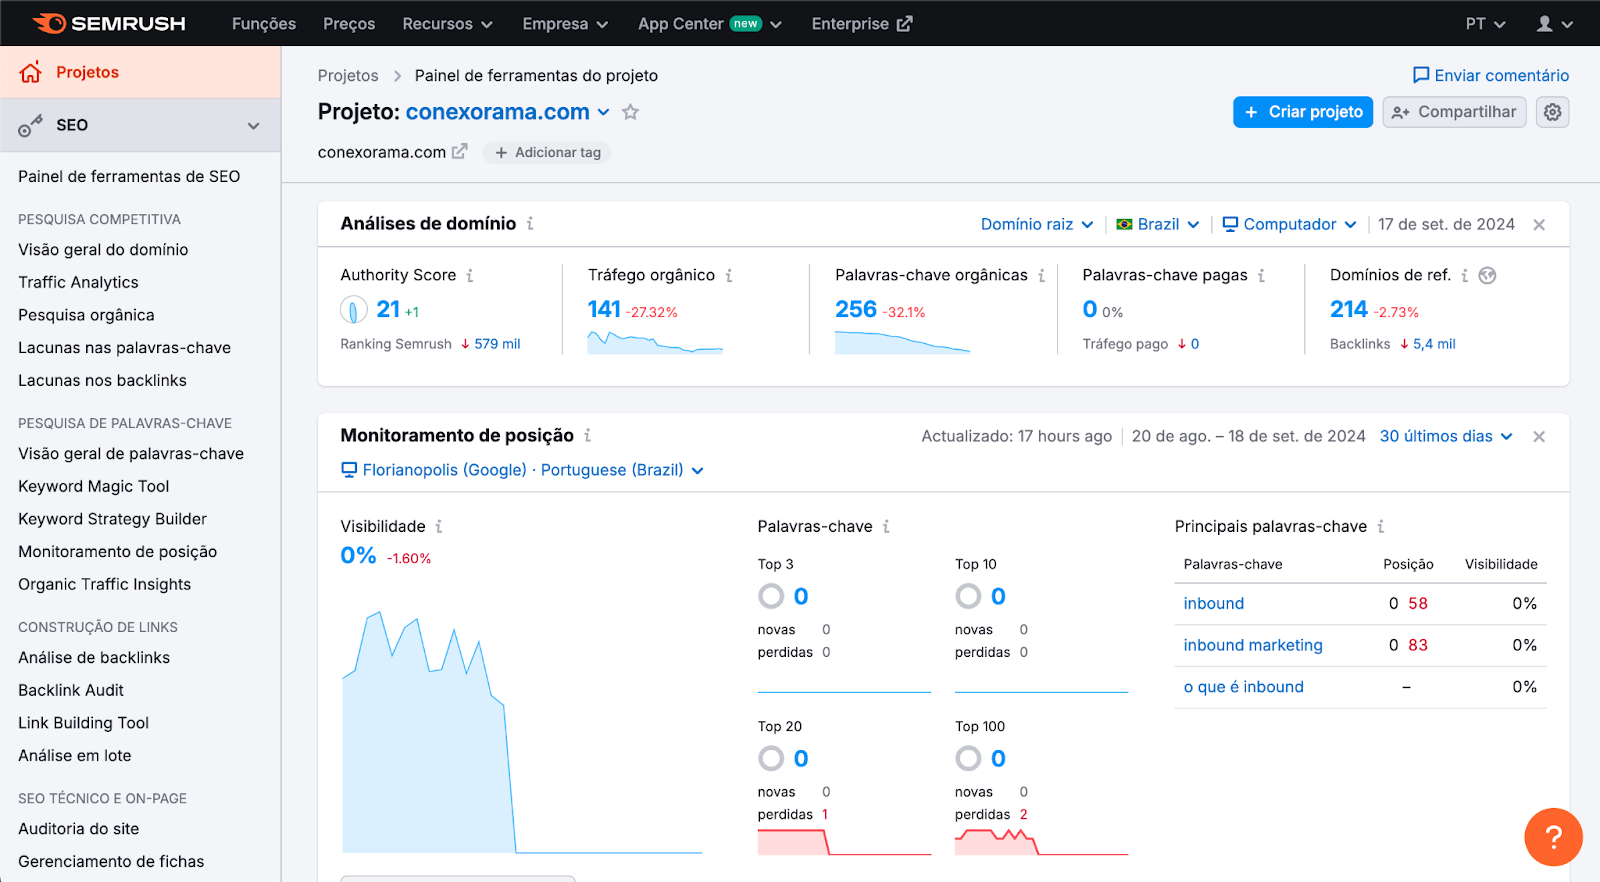Click the Top 20 lost keywords chart
This screenshot has height=882, width=1600.
coord(844,842)
